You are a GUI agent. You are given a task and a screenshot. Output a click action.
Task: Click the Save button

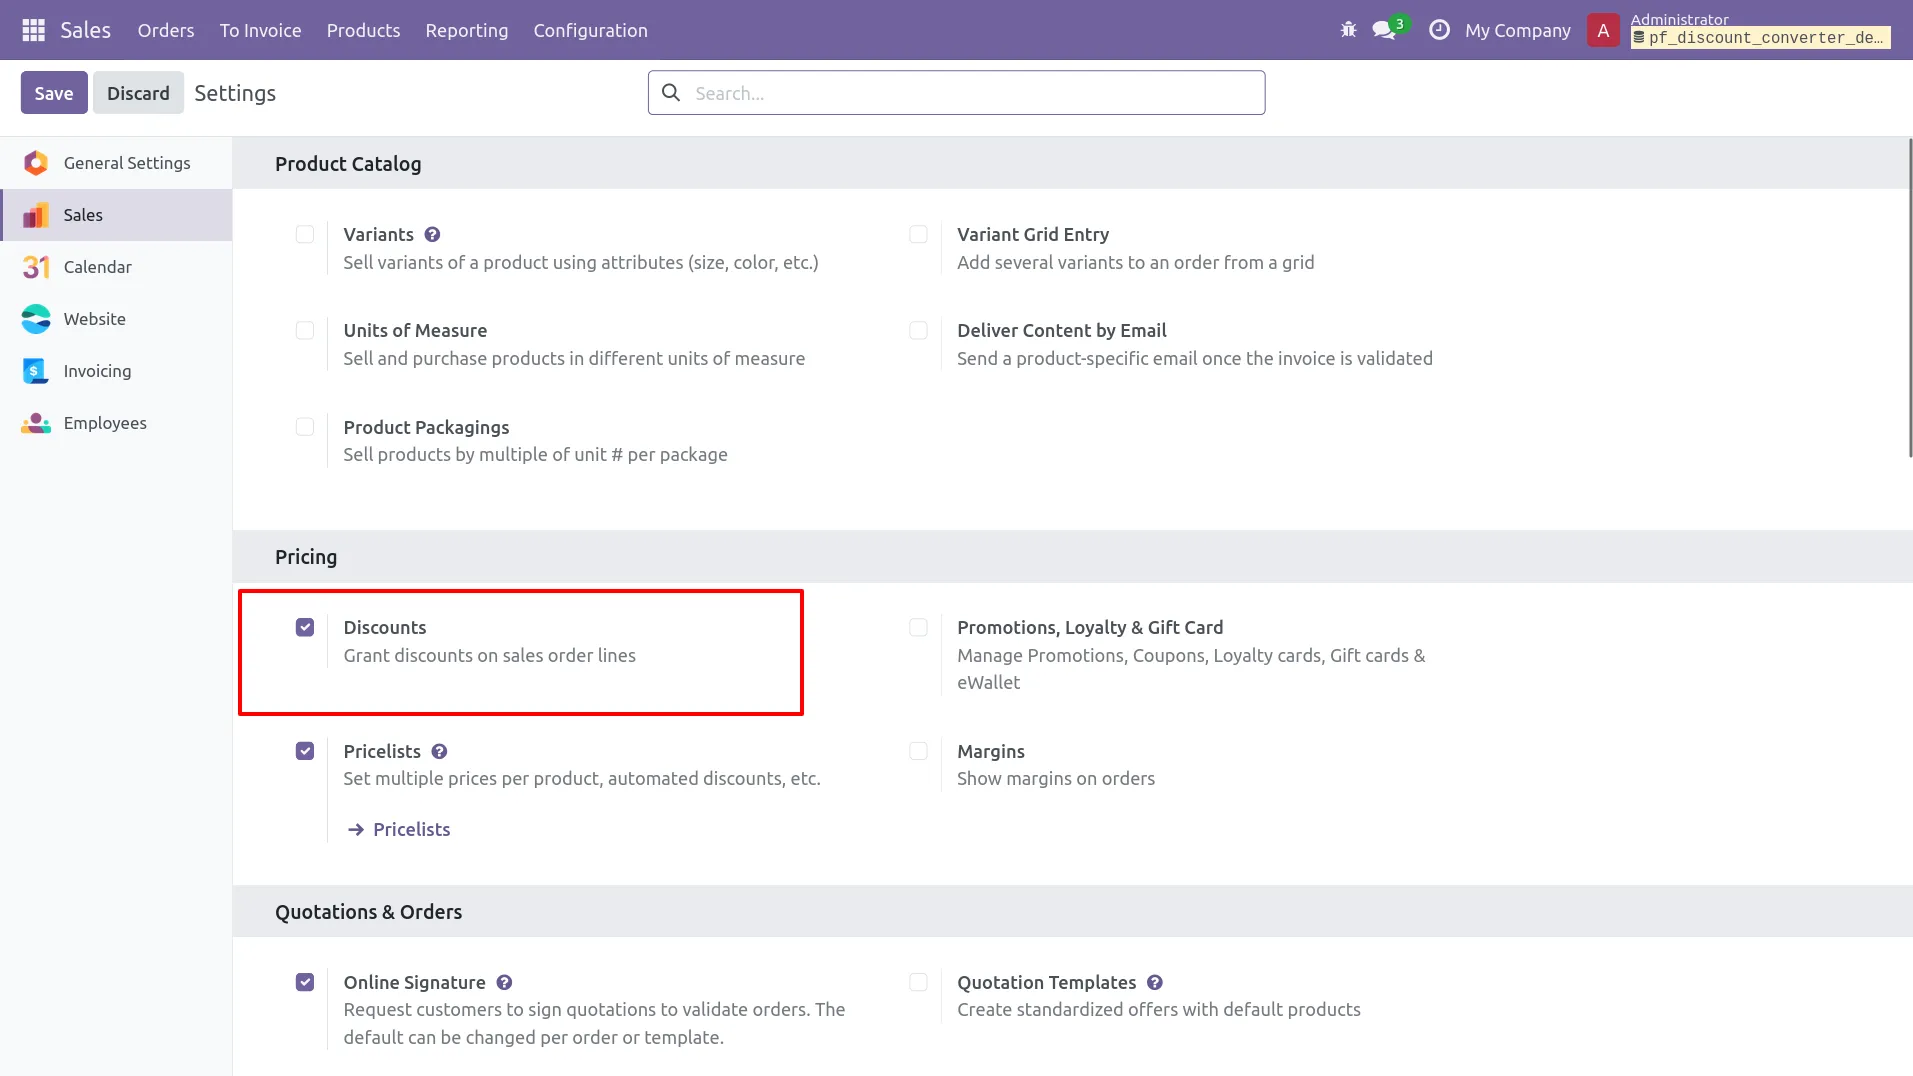click(x=54, y=93)
